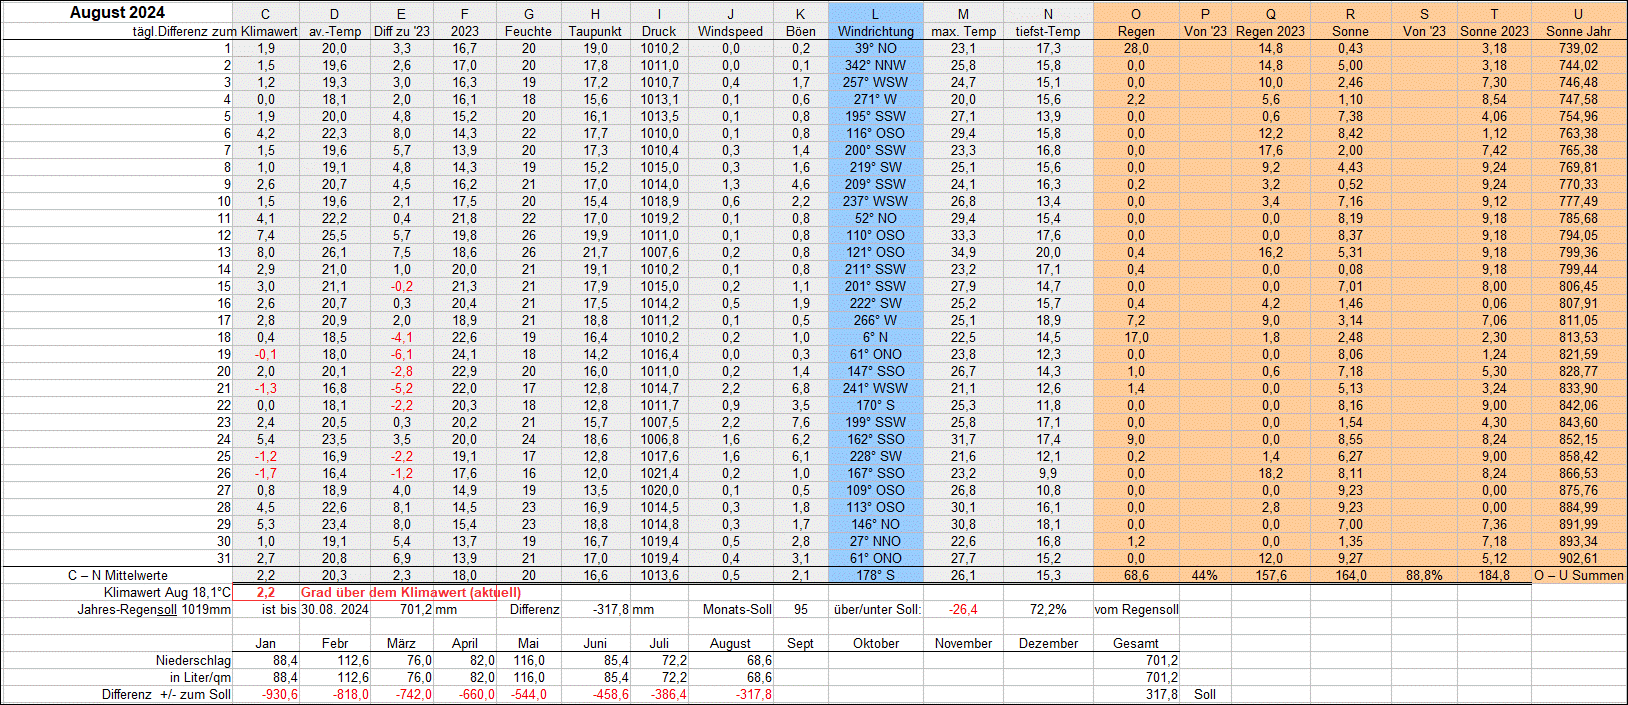Select max. Temp value '34,9'
Screen dimensions: 1628x705
click(963, 252)
